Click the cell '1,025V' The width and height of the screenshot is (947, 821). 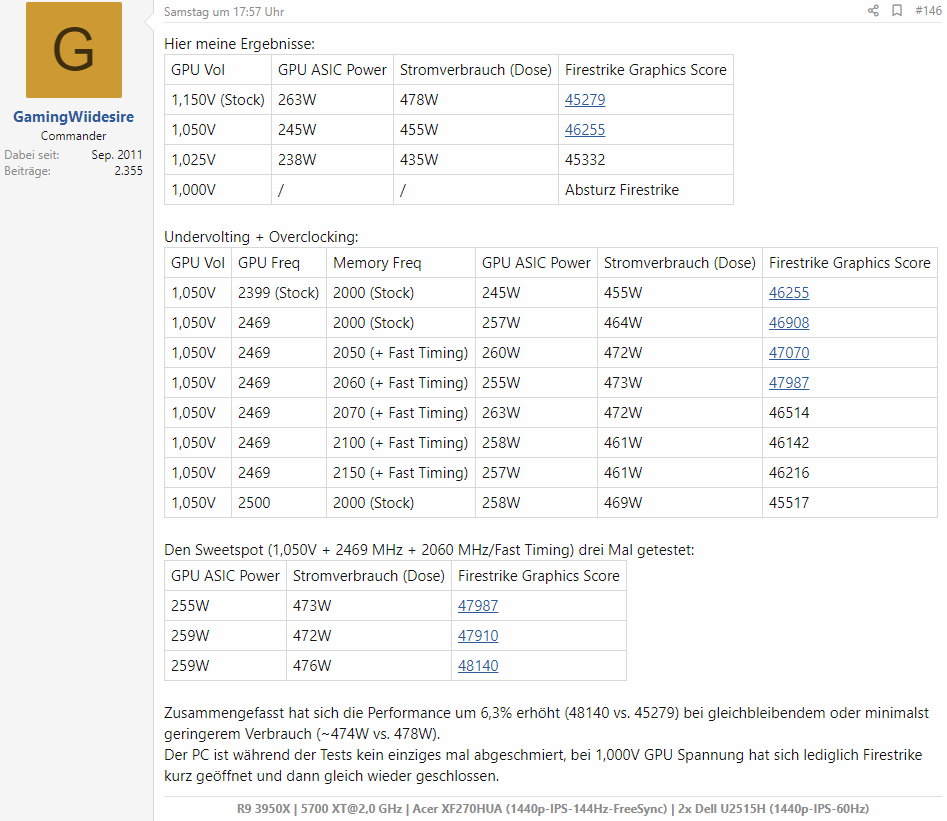pyautogui.click(x=218, y=160)
